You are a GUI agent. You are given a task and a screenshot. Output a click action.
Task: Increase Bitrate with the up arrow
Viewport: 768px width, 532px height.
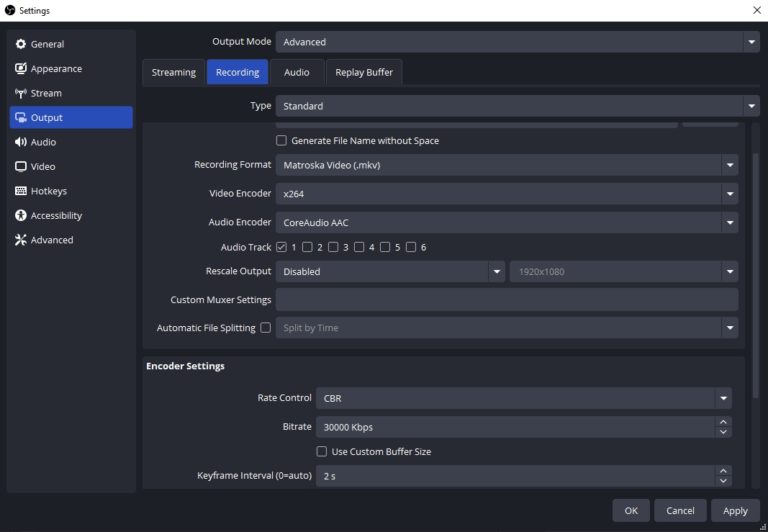point(723,422)
